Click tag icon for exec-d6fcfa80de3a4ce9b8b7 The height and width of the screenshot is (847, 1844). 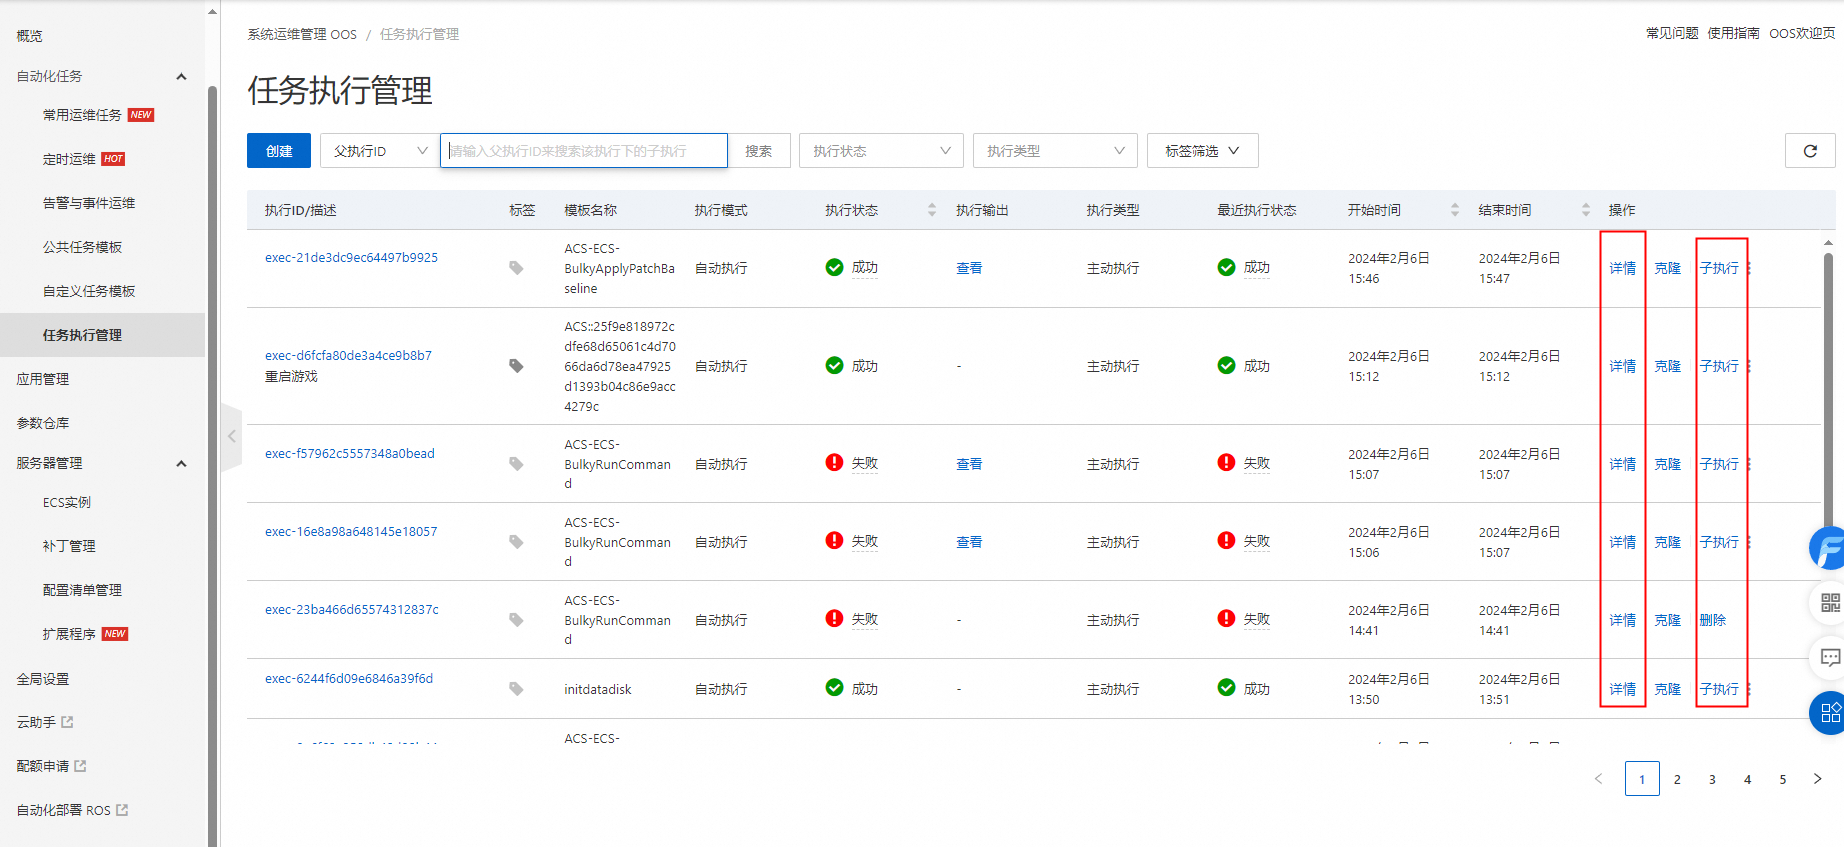[x=516, y=366]
